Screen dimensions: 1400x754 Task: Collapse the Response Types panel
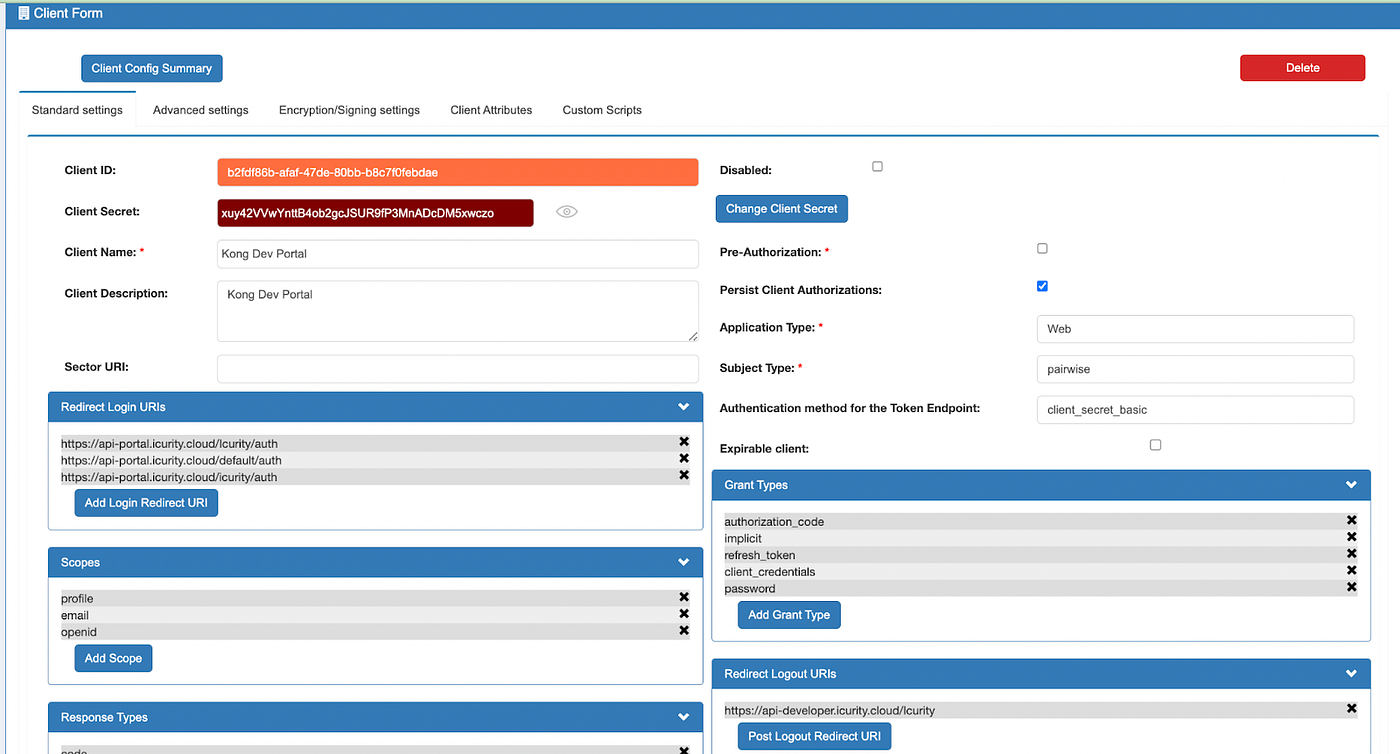pos(684,717)
